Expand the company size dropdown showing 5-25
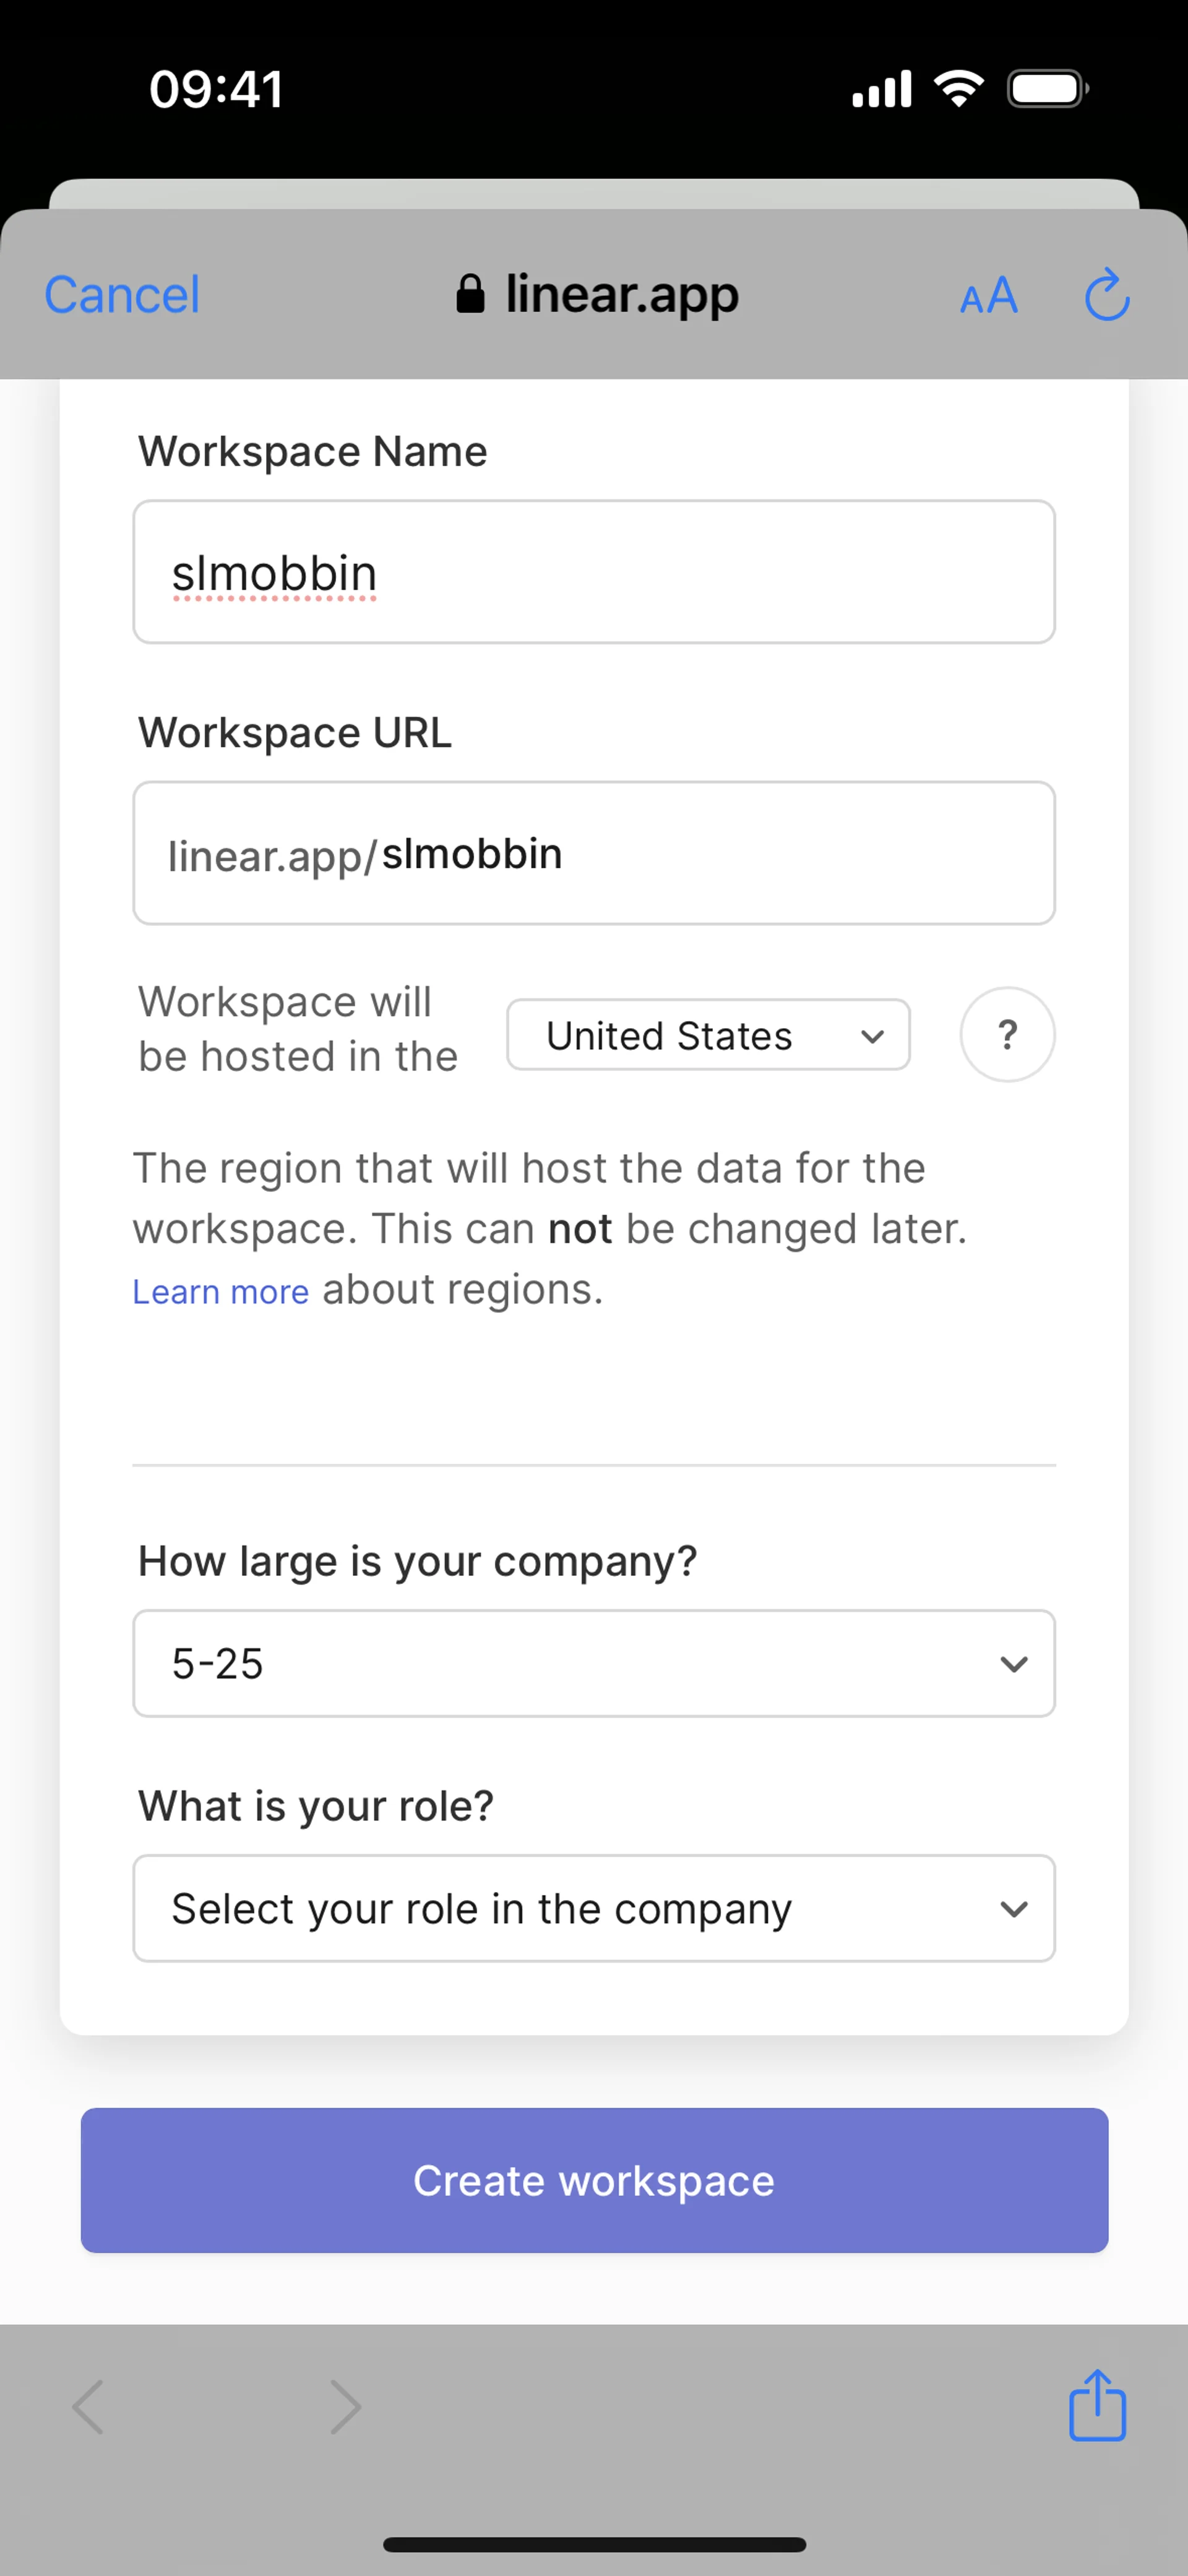Image resolution: width=1188 pixels, height=2576 pixels. [x=594, y=1664]
